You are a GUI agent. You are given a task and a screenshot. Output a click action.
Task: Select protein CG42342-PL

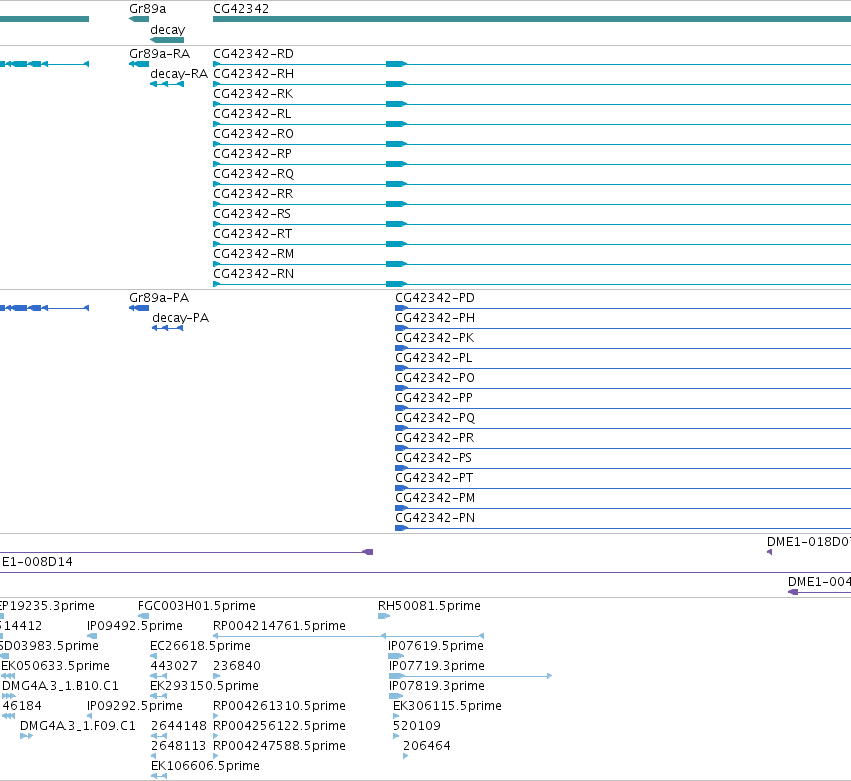coord(434,358)
